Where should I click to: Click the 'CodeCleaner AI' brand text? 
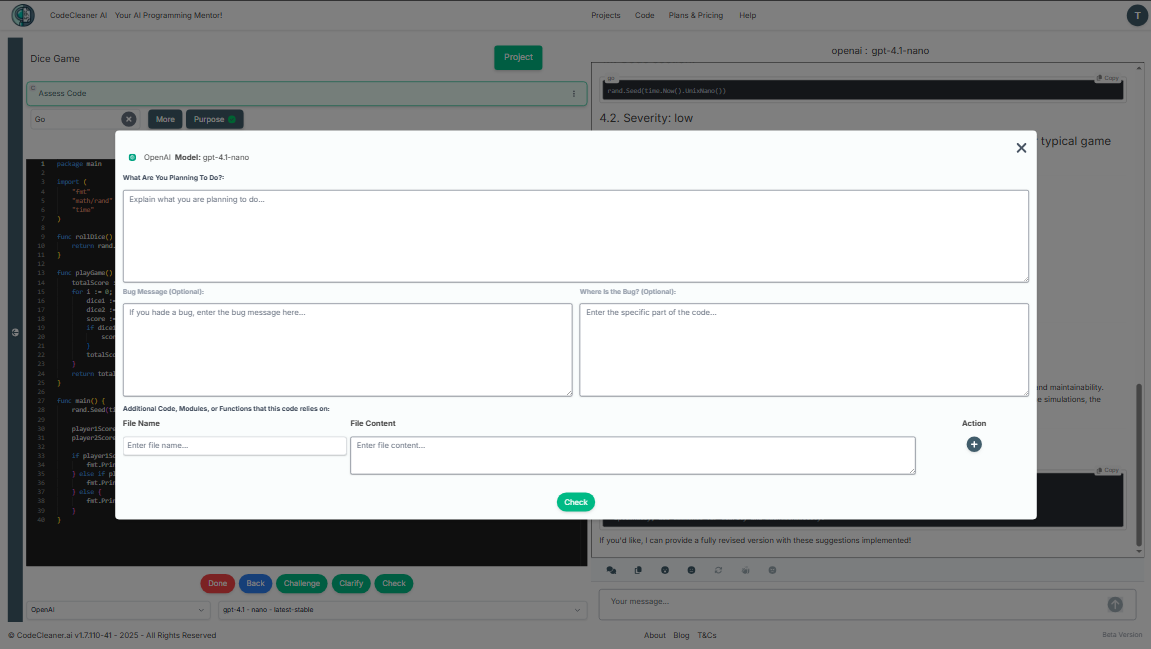click(79, 15)
